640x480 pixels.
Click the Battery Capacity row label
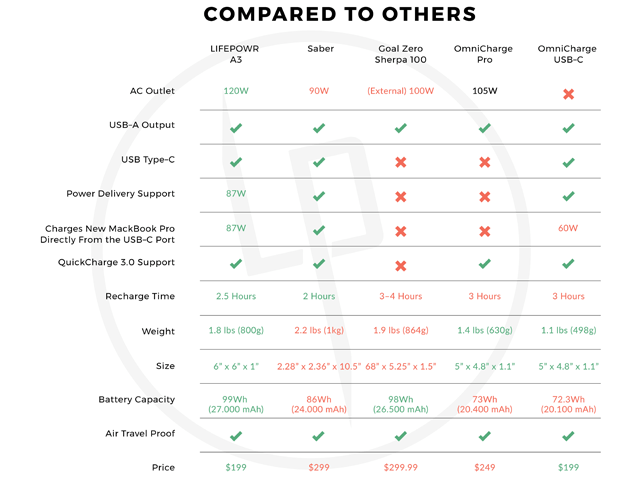click(x=136, y=400)
